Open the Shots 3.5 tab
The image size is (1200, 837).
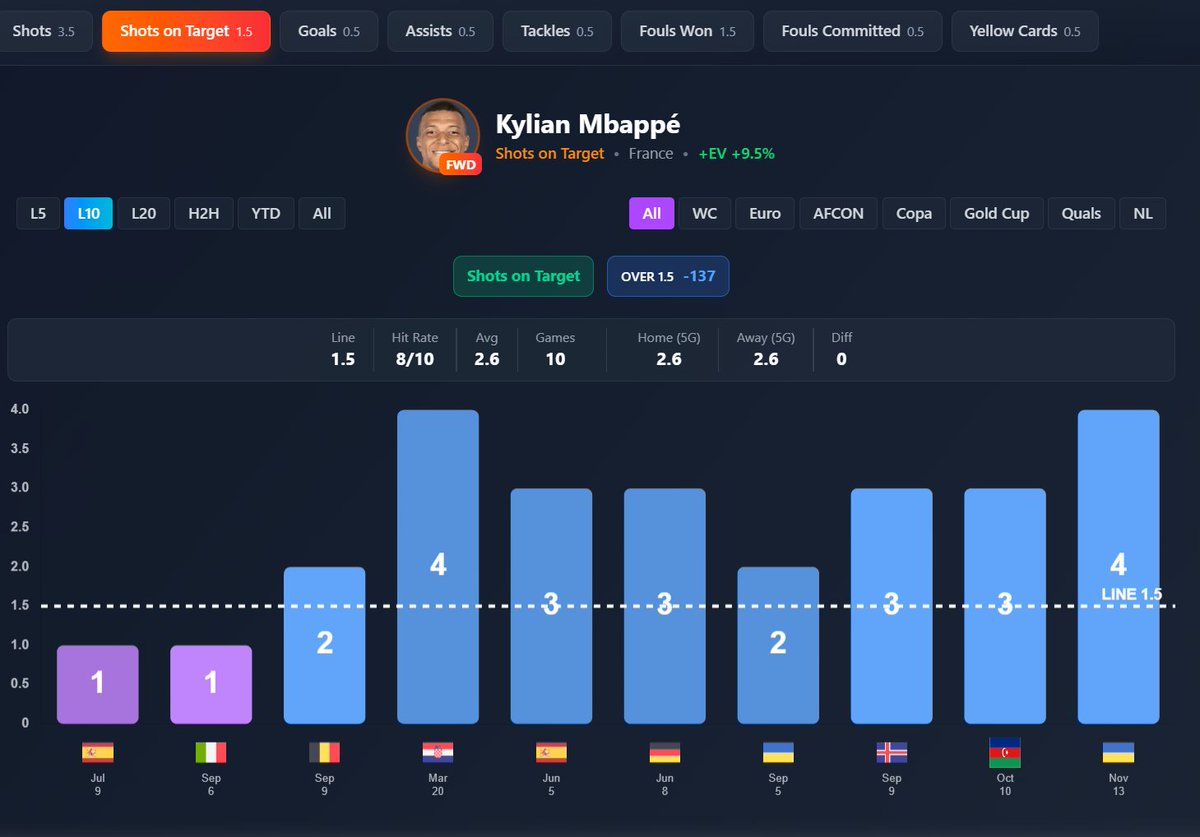[44, 31]
